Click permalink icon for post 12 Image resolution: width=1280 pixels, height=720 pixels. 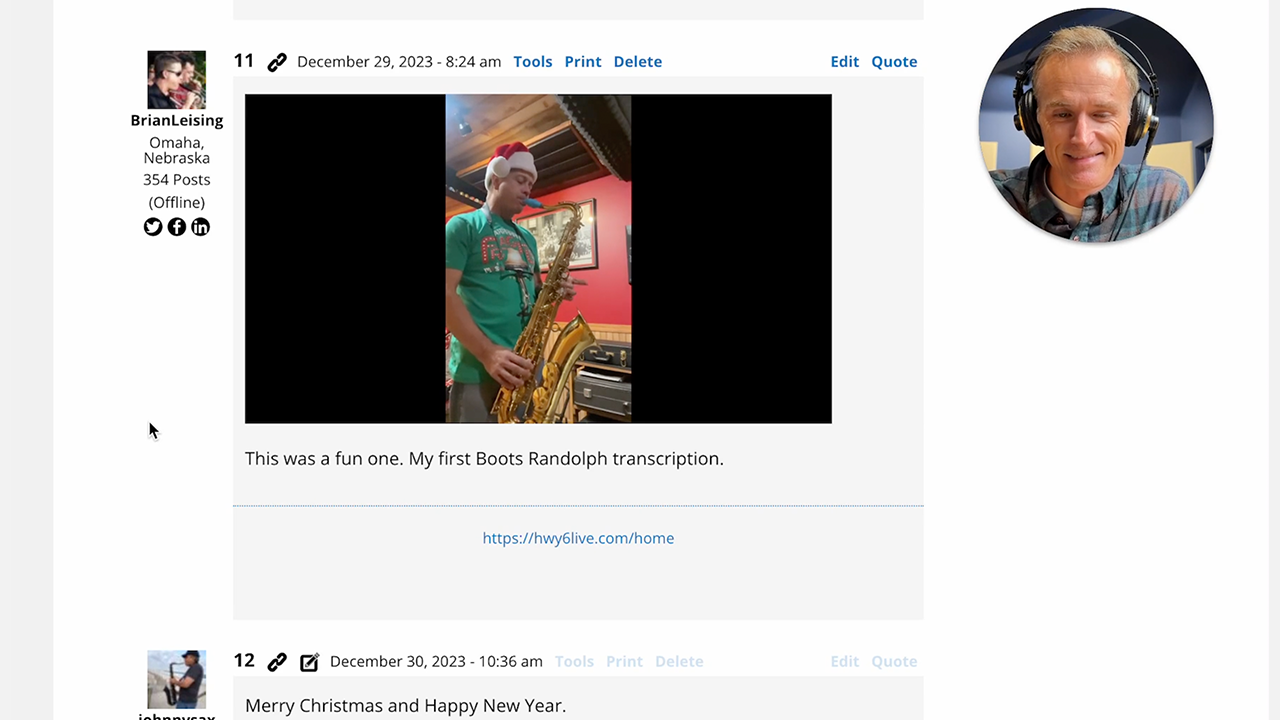coord(277,662)
